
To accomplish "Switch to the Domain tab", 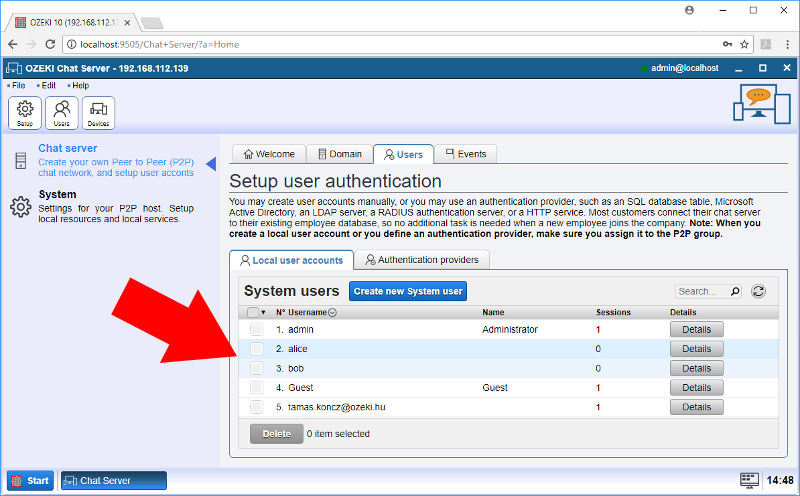I will [x=340, y=154].
